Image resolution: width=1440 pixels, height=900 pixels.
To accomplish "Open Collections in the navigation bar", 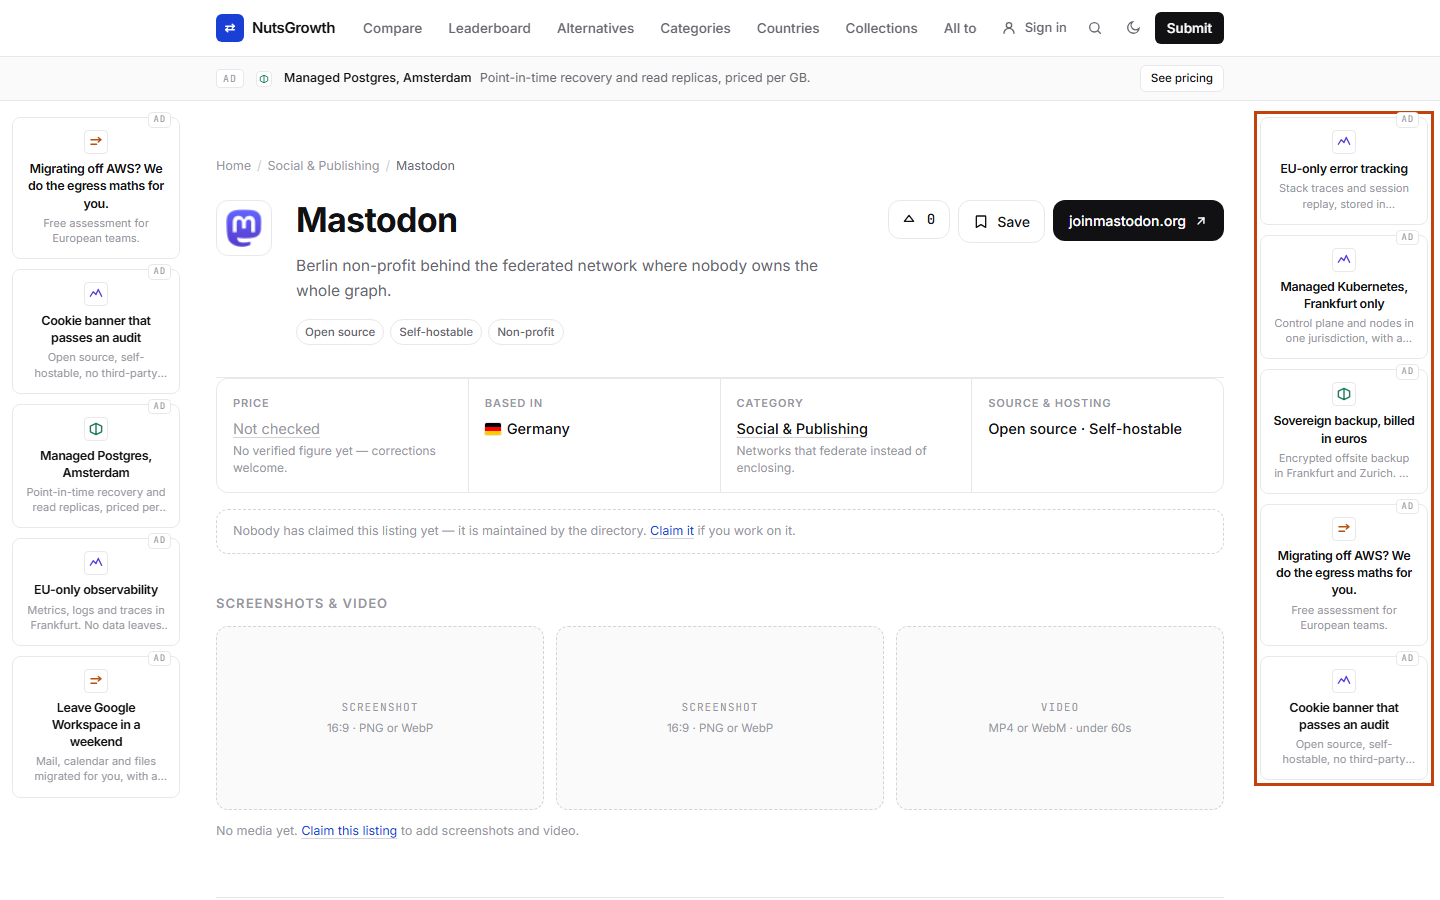I will point(881,28).
